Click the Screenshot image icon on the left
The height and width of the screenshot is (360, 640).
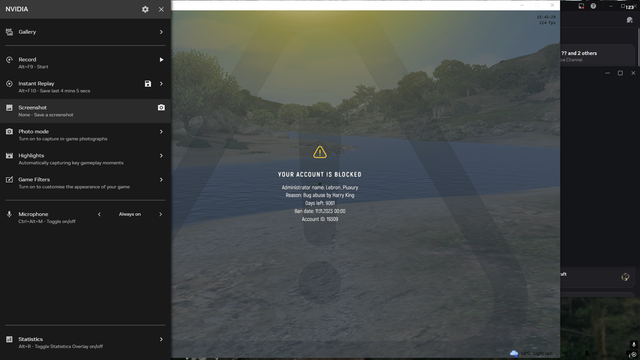point(9,108)
